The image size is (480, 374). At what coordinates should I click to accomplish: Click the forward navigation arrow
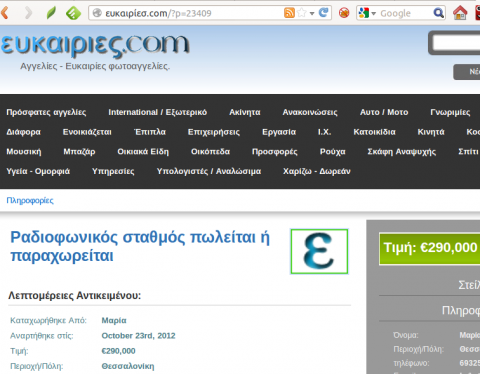tap(29, 13)
